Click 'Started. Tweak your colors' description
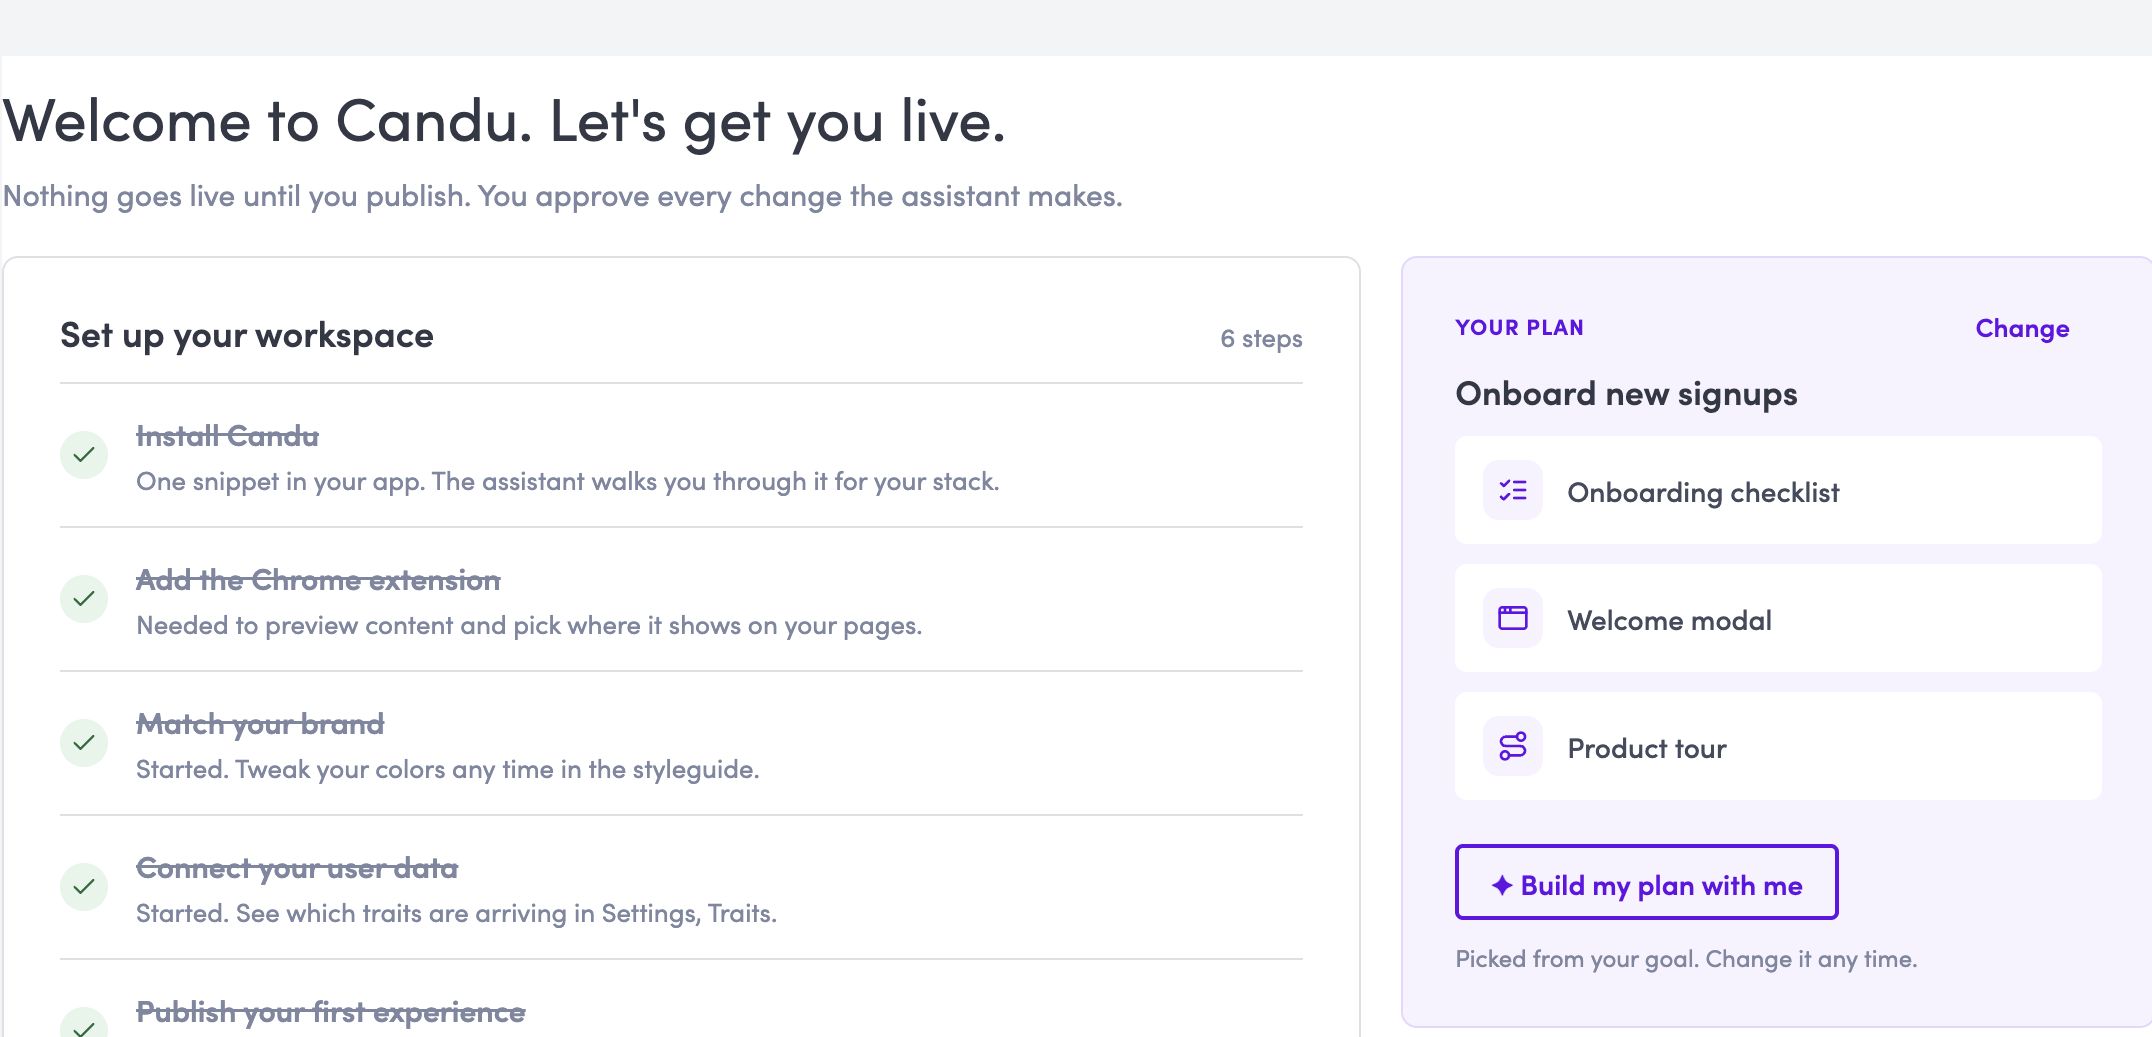Image resolution: width=2152 pixels, height=1037 pixels. pyautogui.click(x=448, y=769)
